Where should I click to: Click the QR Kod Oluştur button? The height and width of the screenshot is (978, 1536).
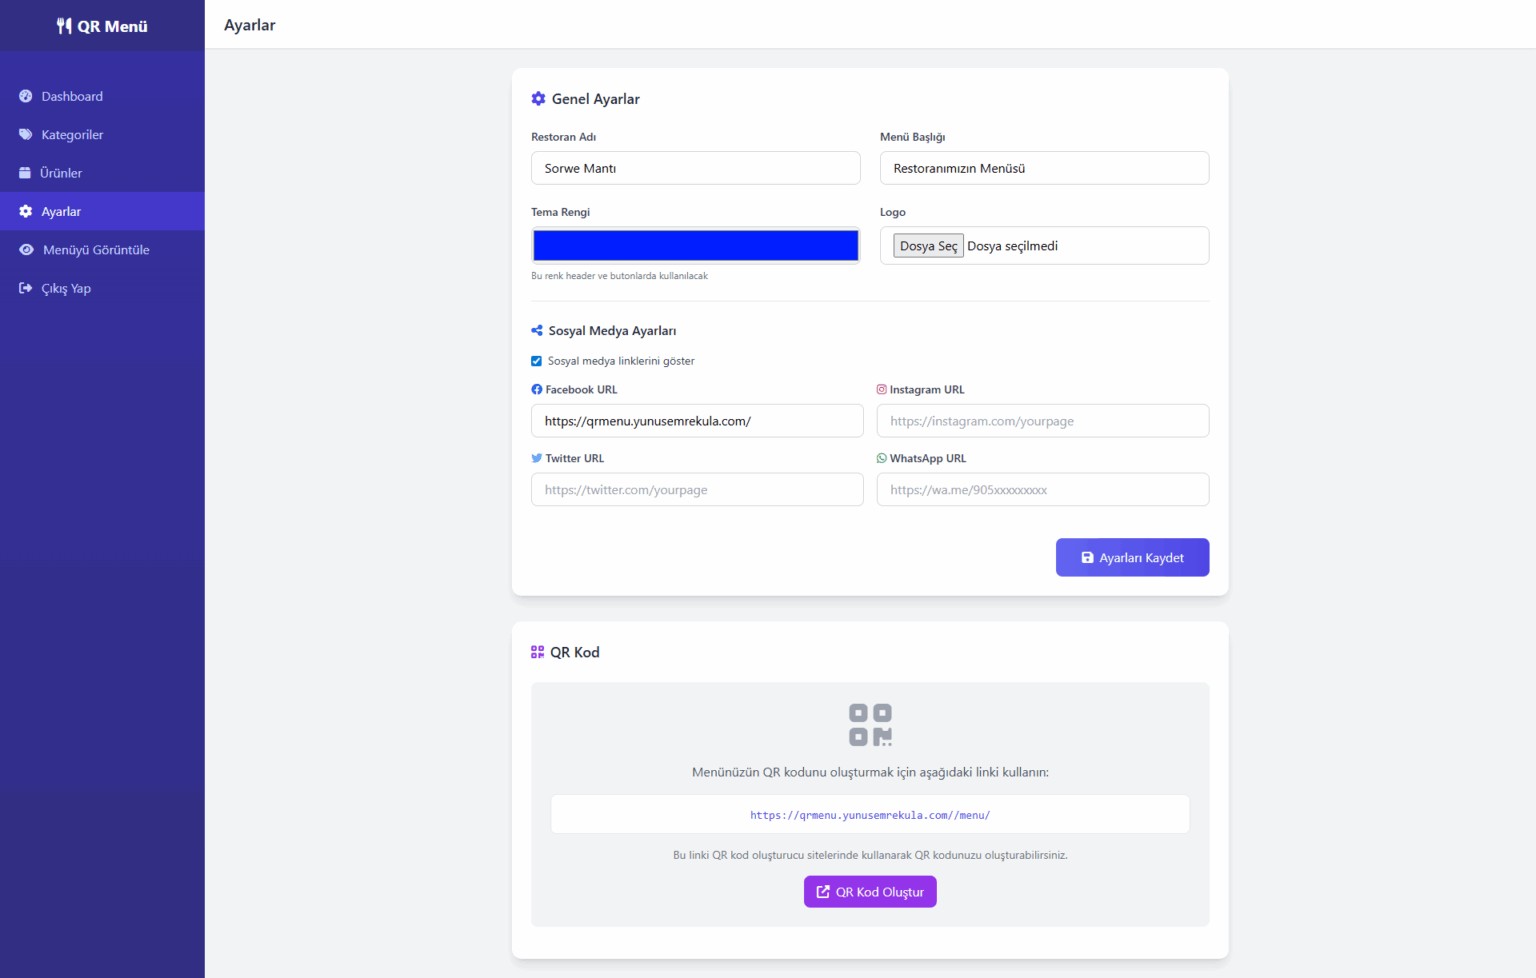coord(870,892)
